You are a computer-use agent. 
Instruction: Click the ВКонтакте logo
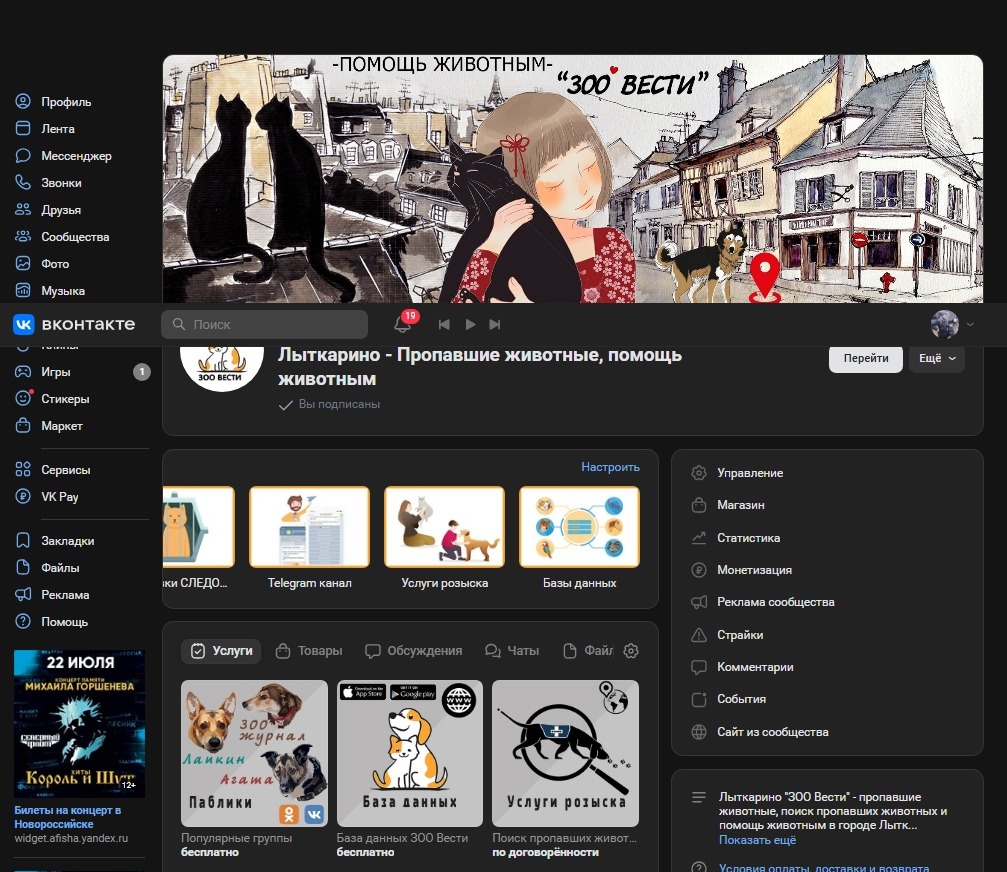pyautogui.click(x=74, y=324)
